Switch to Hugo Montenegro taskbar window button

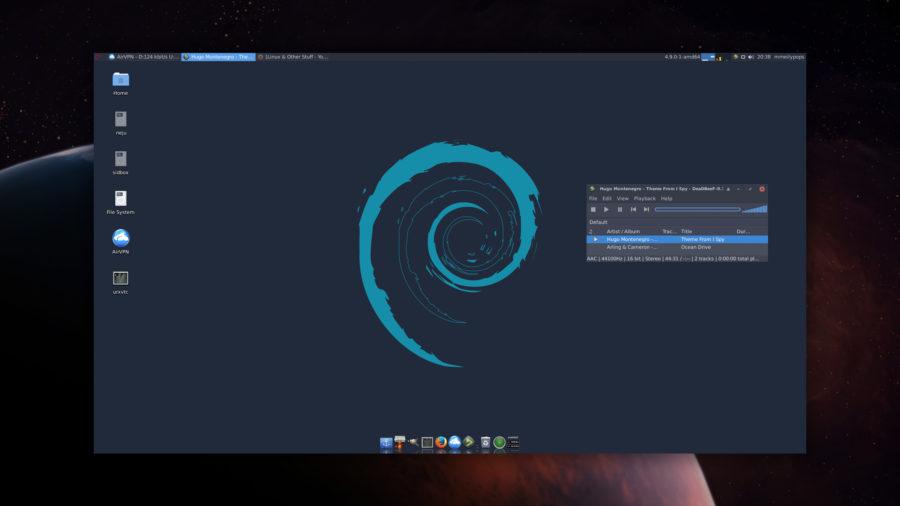[218, 57]
